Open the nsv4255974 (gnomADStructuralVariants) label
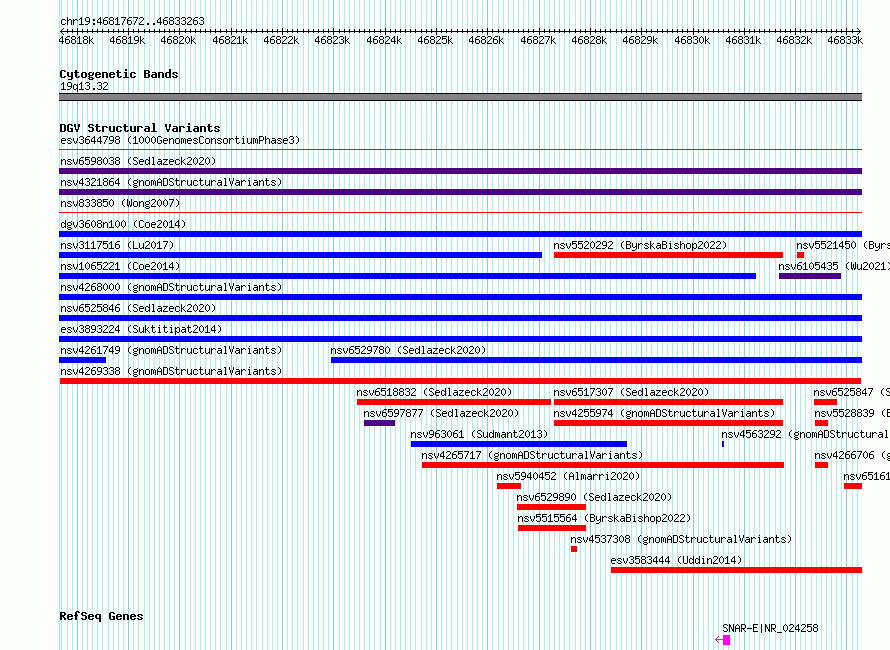This screenshot has height=650, width=890. 664,413
